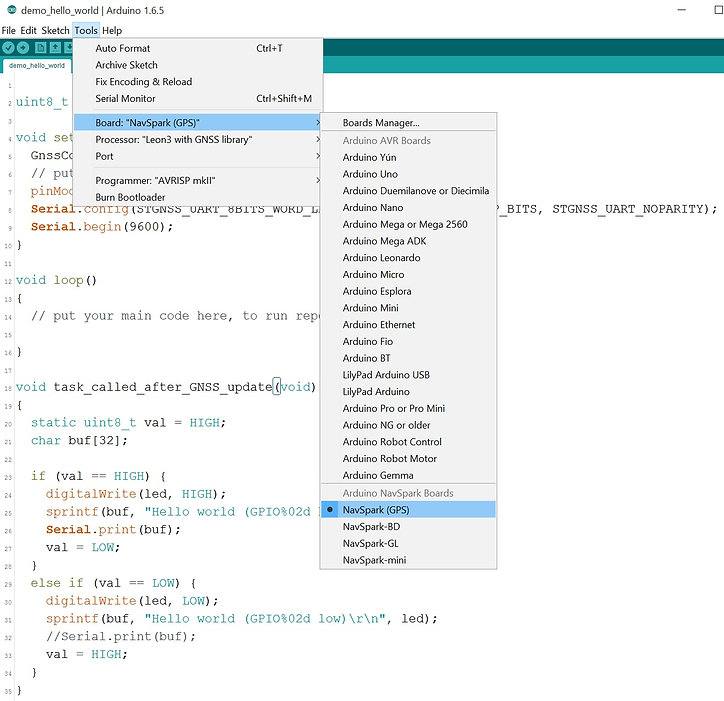Click the "void loop()" code line
This screenshot has height=701, width=724.
(x=56, y=280)
